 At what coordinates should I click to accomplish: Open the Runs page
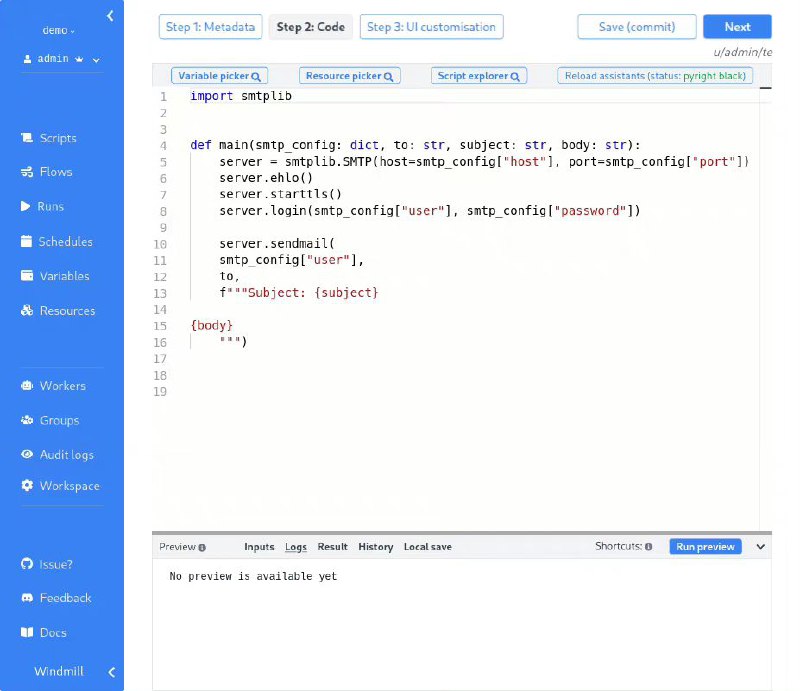47,207
